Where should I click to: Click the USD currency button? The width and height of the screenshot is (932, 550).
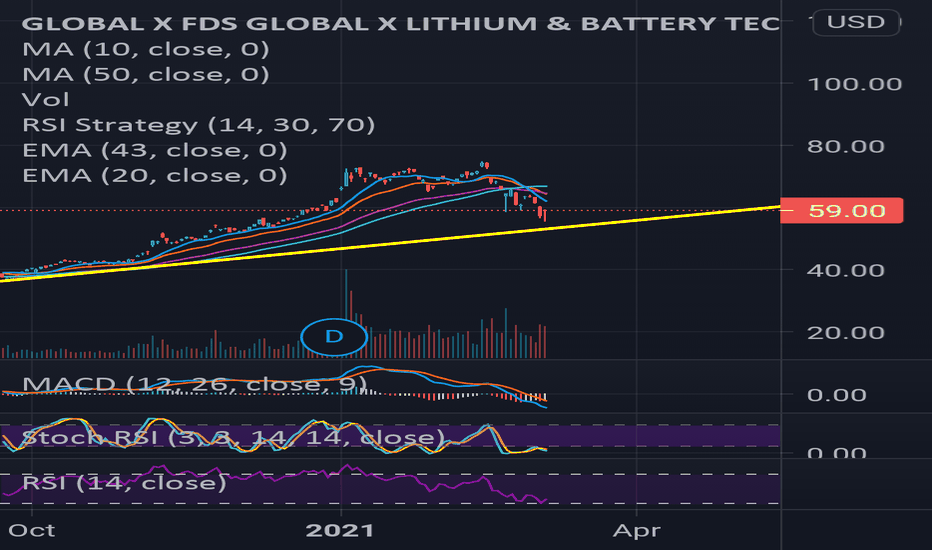coord(856,23)
